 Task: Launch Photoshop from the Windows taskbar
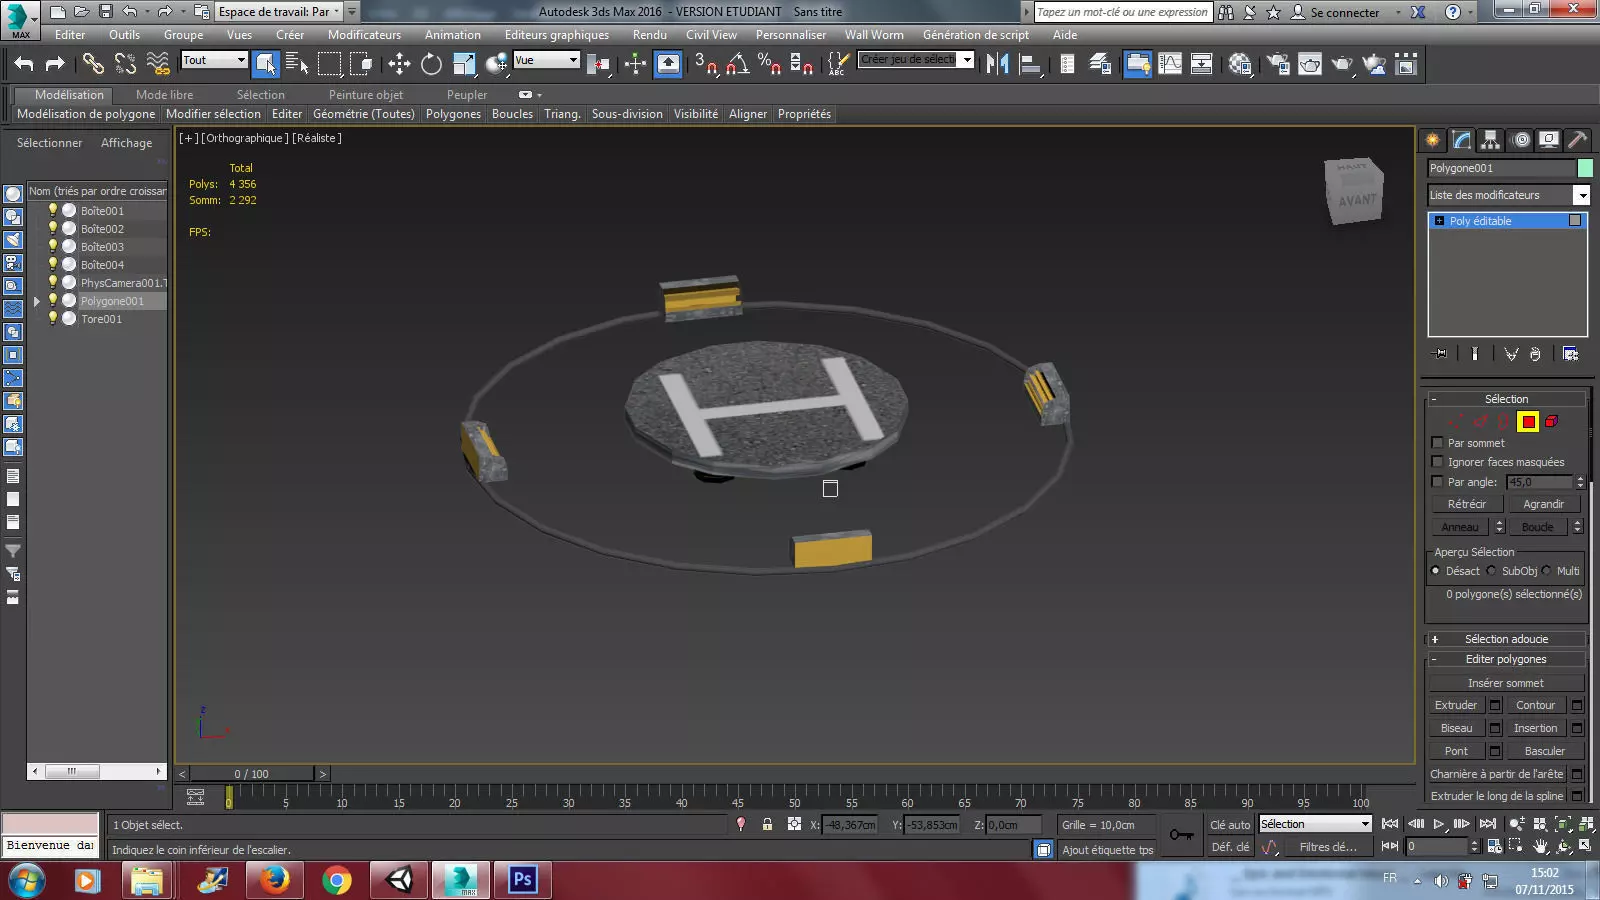tap(522, 880)
